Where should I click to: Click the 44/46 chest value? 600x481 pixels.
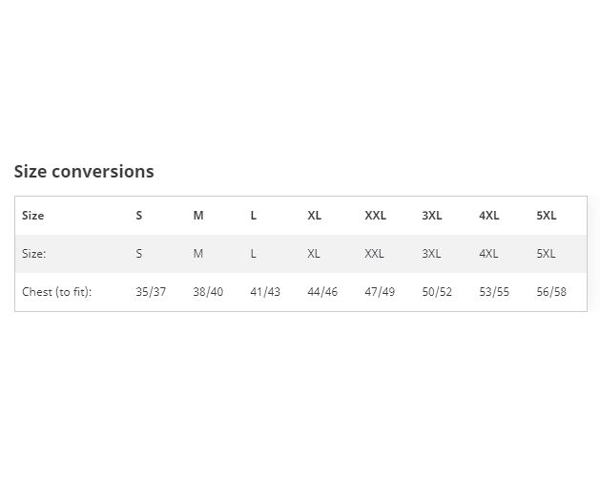coord(323,292)
